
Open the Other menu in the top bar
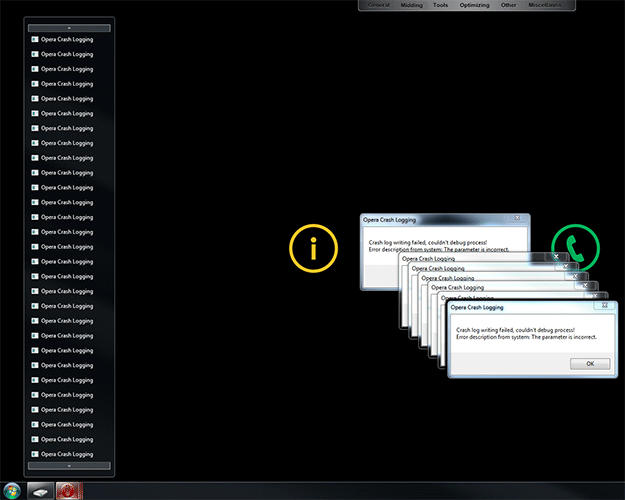(x=509, y=6)
